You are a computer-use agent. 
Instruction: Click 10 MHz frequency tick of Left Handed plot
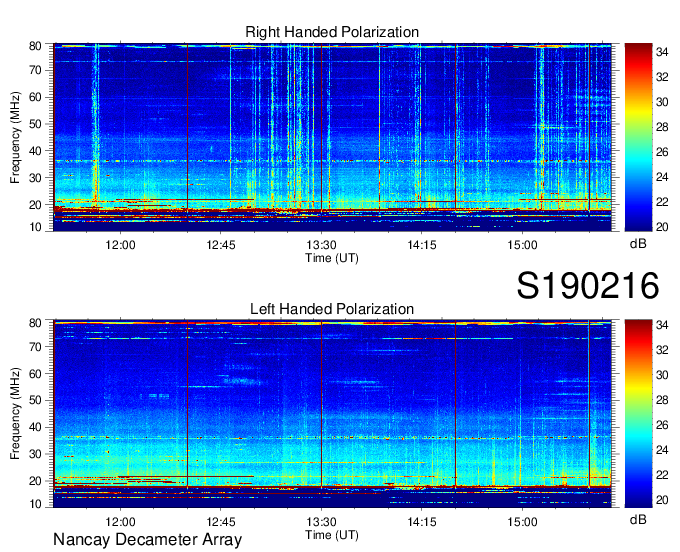click(x=35, y=504)
